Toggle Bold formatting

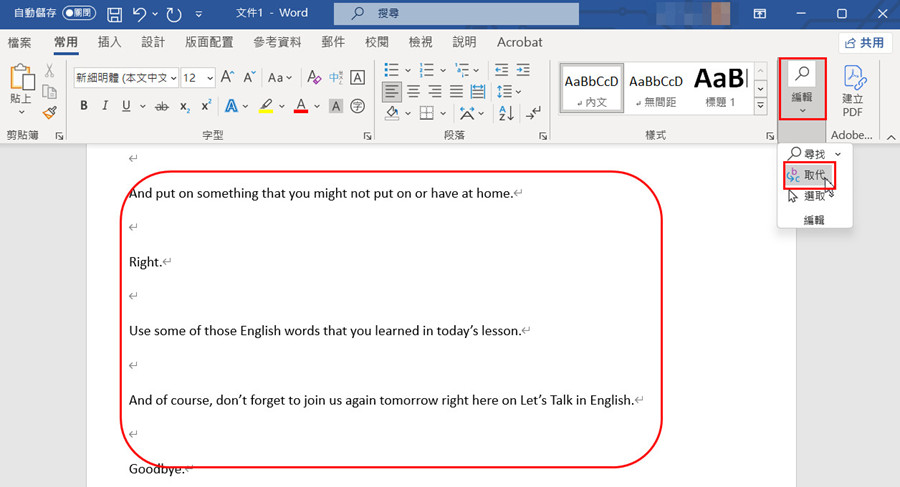click(84, 106)
